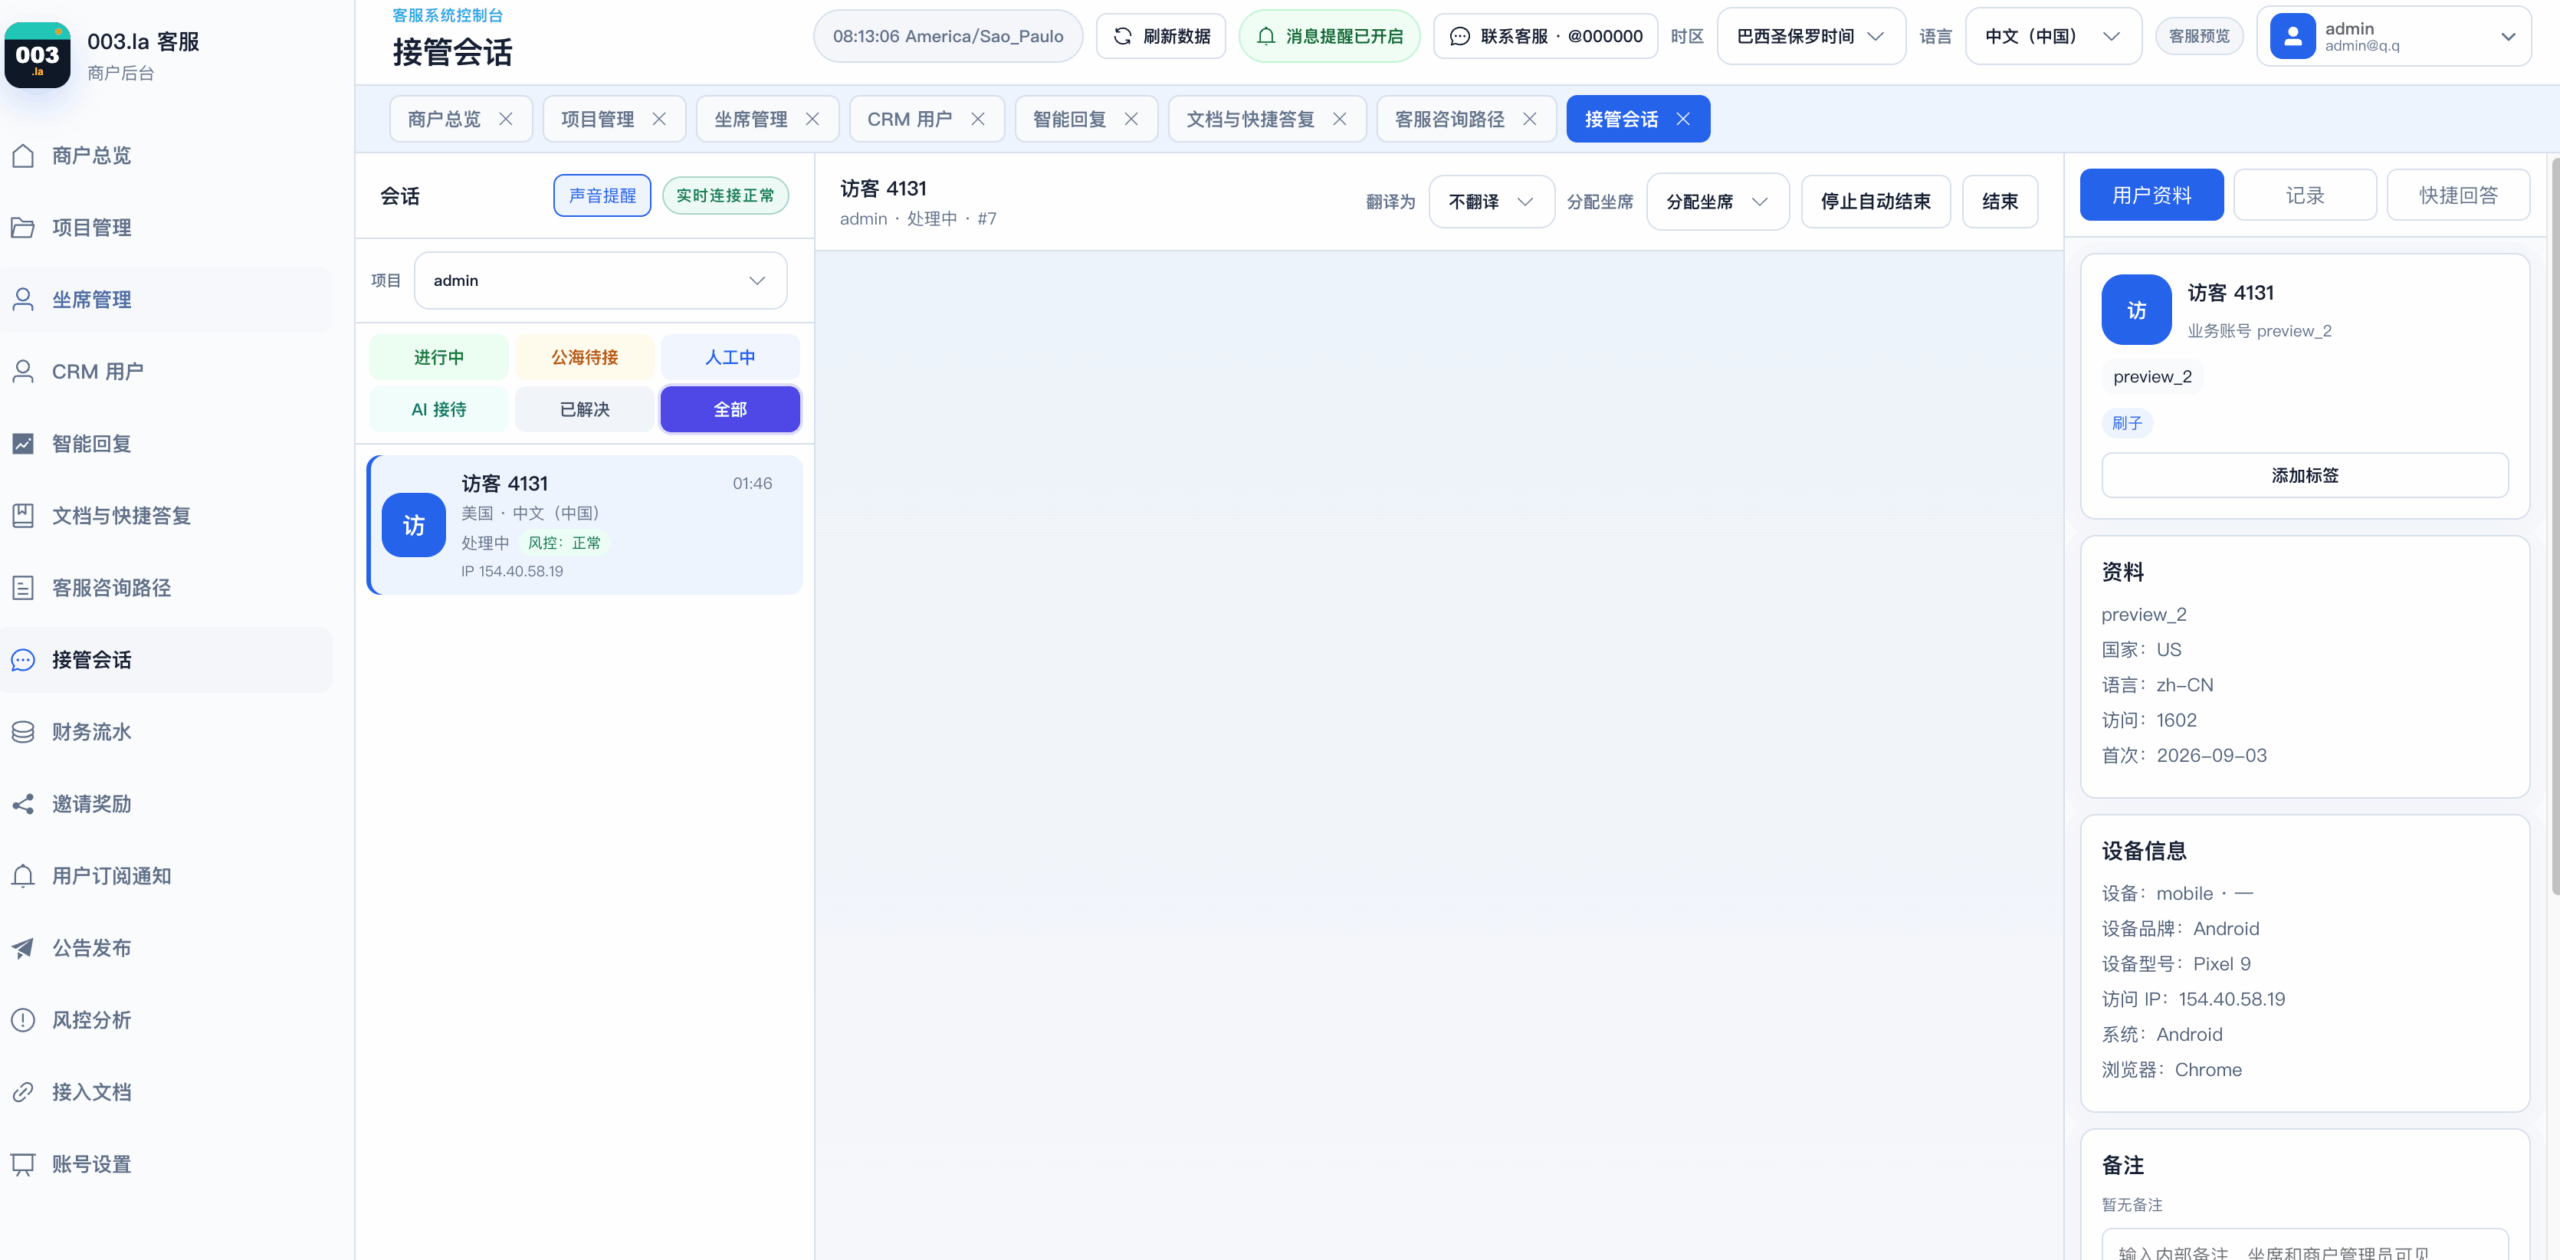Filter conversations by 人工中
This screenshot has width=2560, height=1260.
730,357
